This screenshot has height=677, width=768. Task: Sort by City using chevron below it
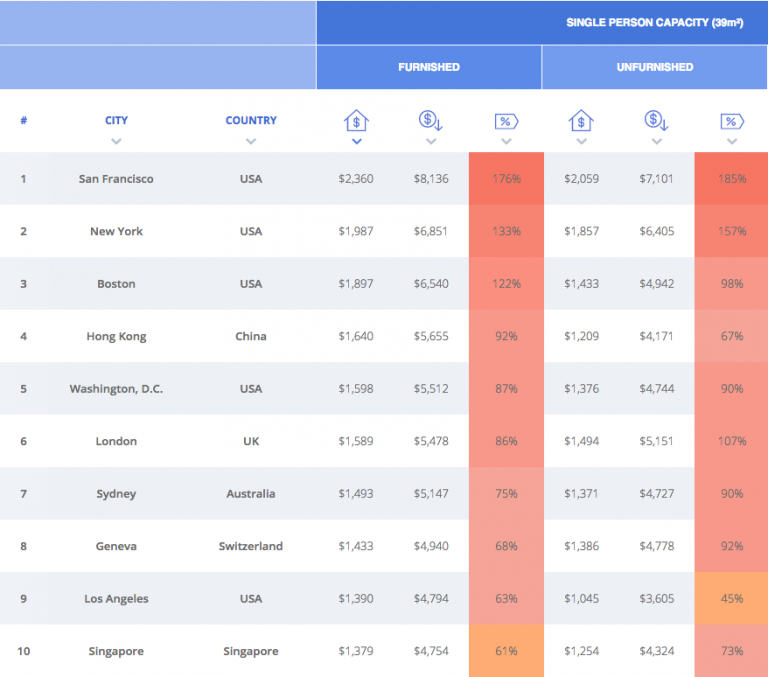point(116,142)
